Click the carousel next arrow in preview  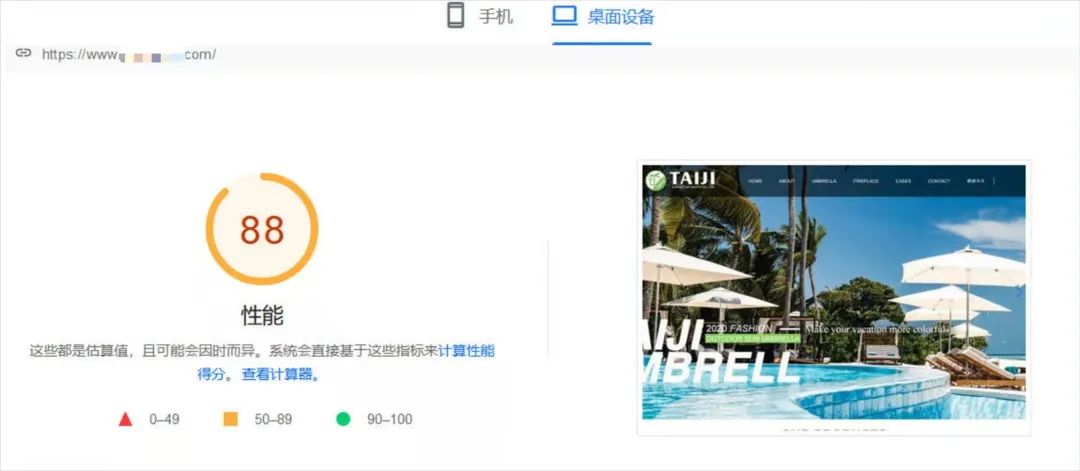pyautogui.click(x=1019, y=293)
